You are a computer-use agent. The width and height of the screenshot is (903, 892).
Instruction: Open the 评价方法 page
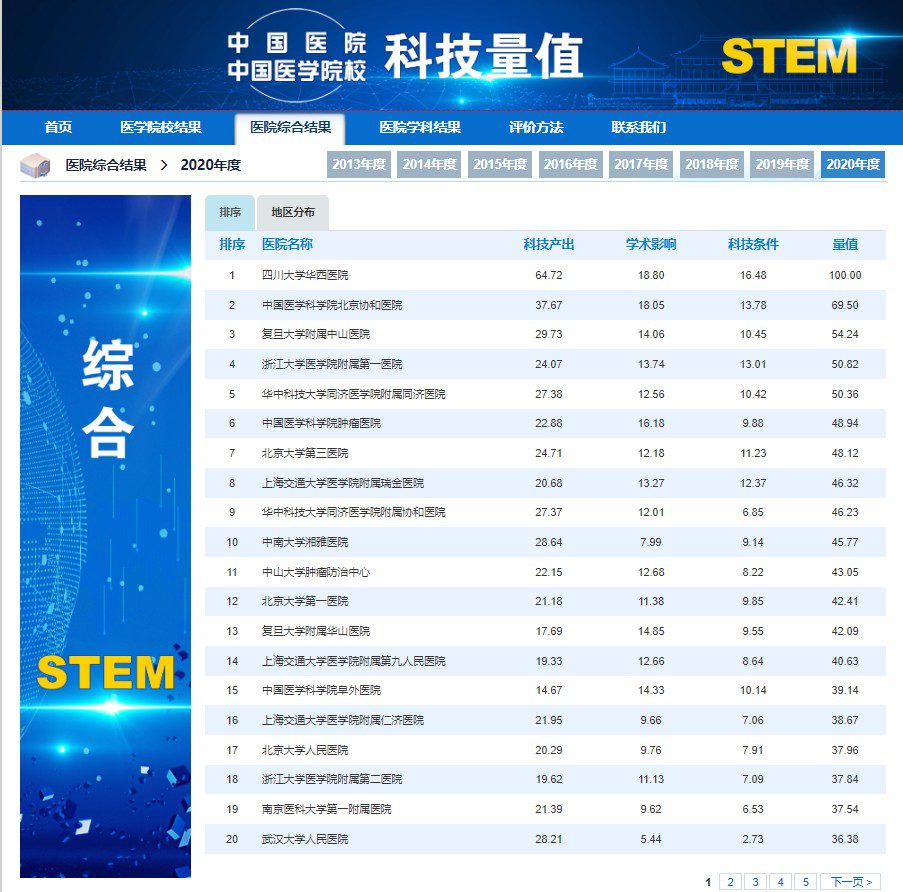pyautogui.click(x=536, y=127)
